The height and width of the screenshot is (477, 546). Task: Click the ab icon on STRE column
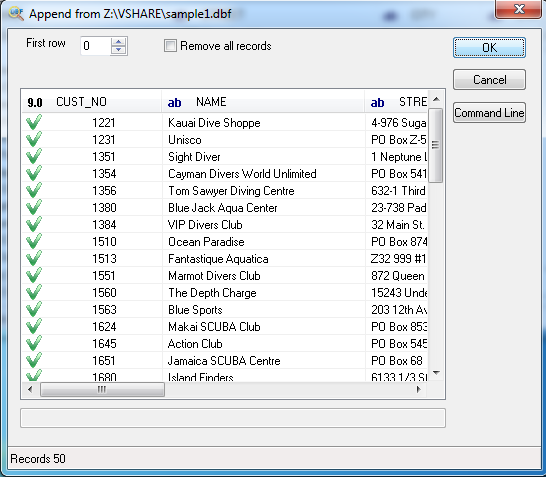pyautogui.click(x=377, y=102)
